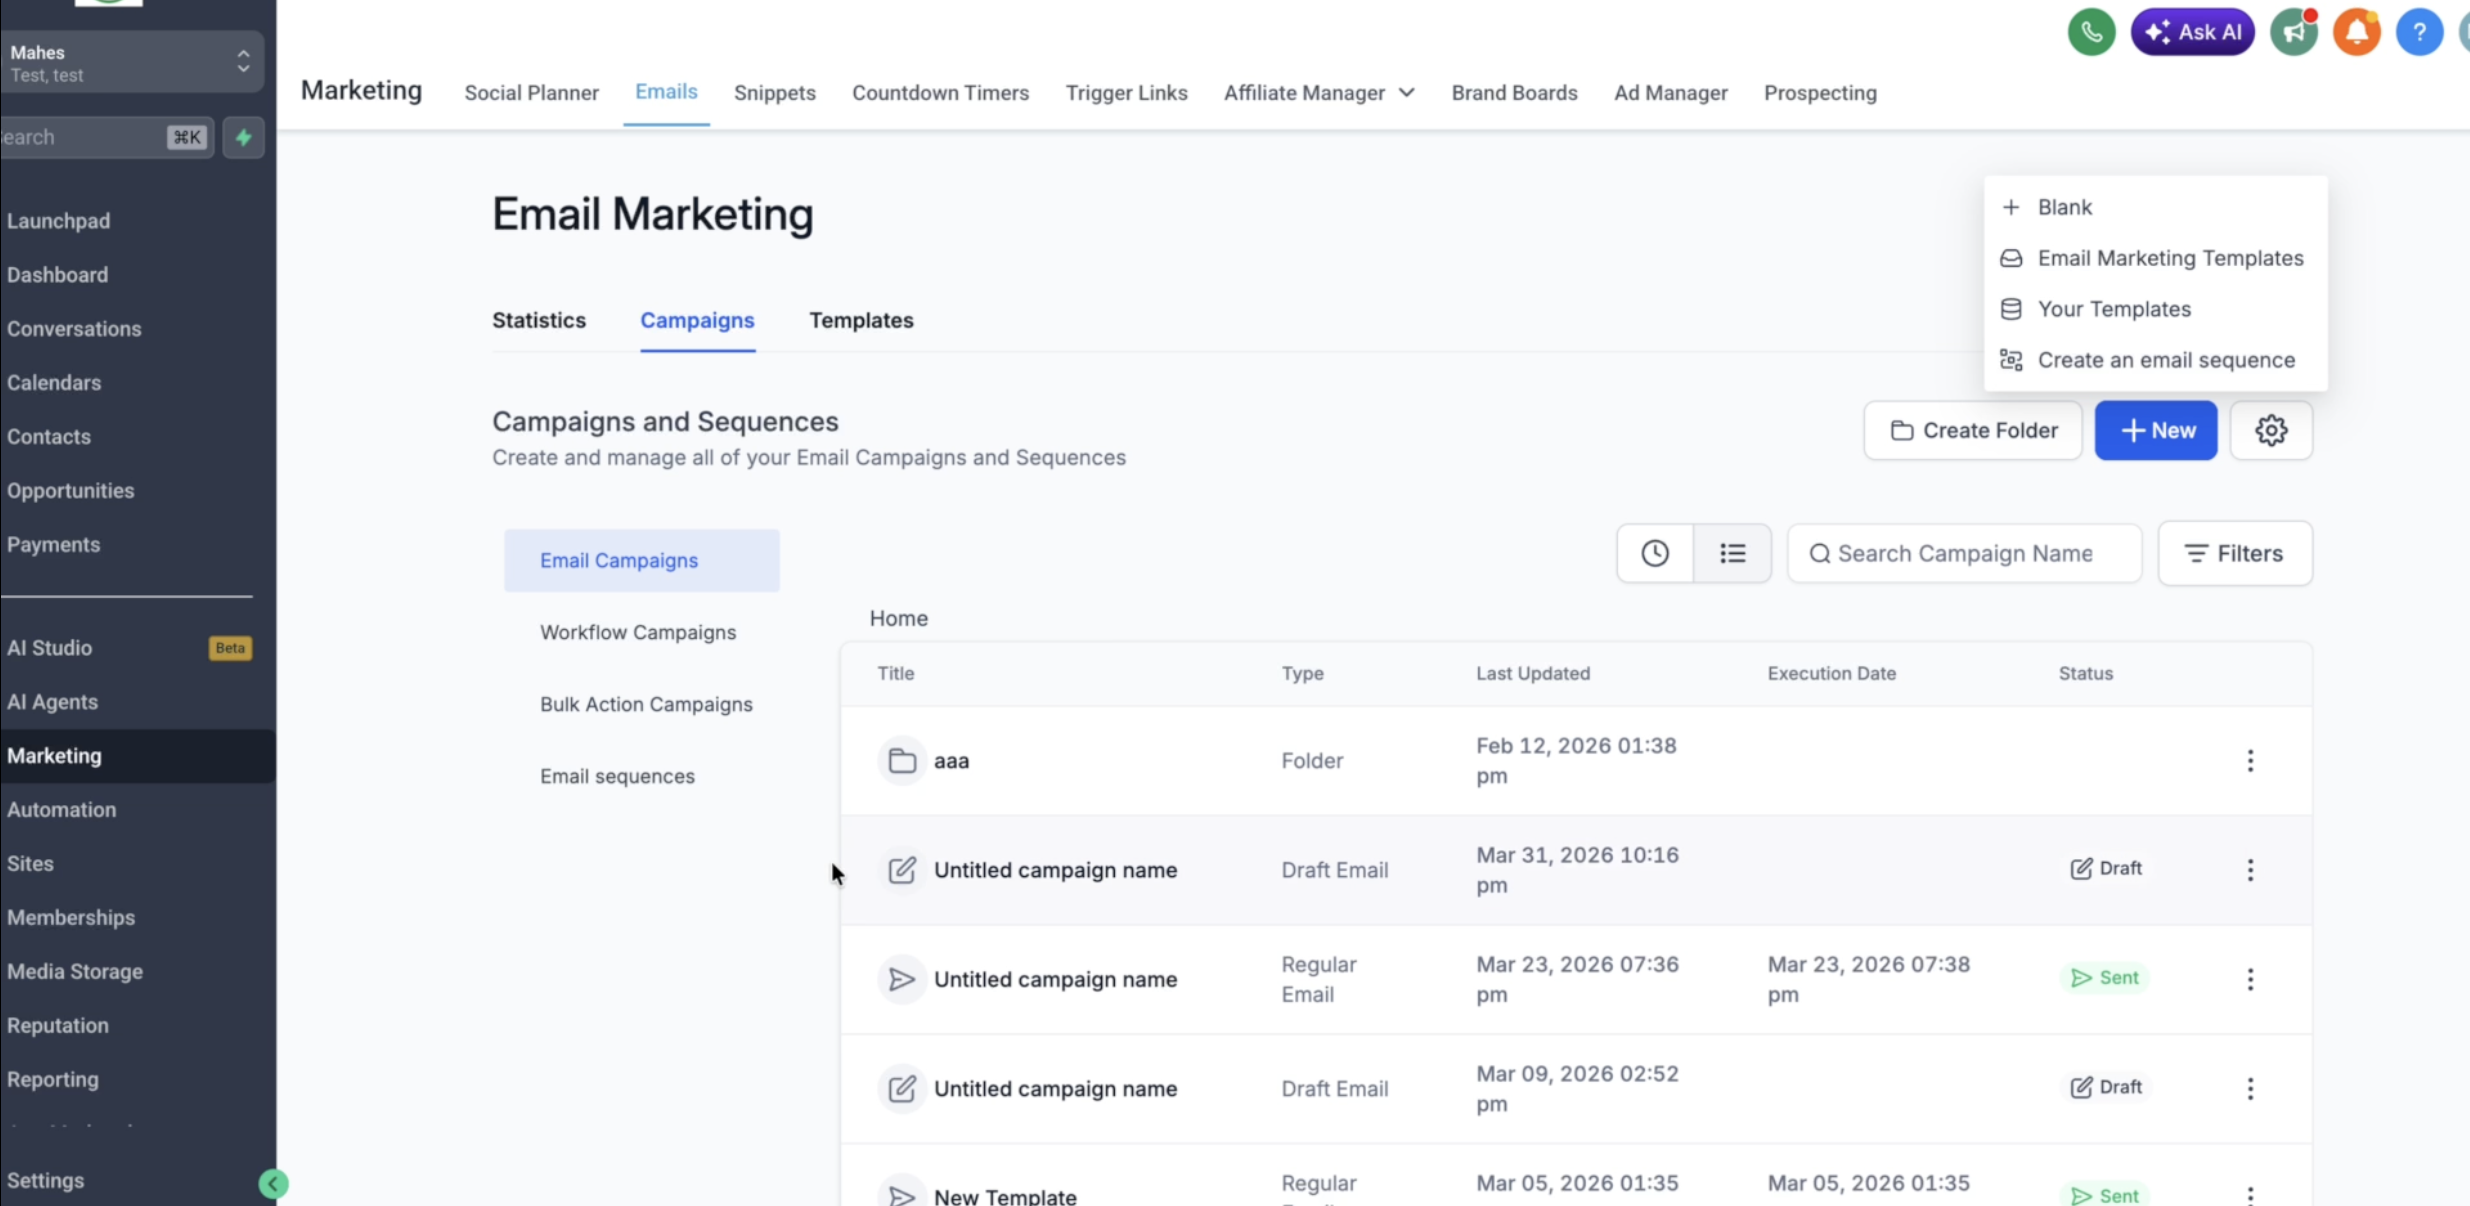Viewport: 2470px width, 1206px height.
Task: Select Workflow Campaigns in the side list
Action: (x=638, y=632)
